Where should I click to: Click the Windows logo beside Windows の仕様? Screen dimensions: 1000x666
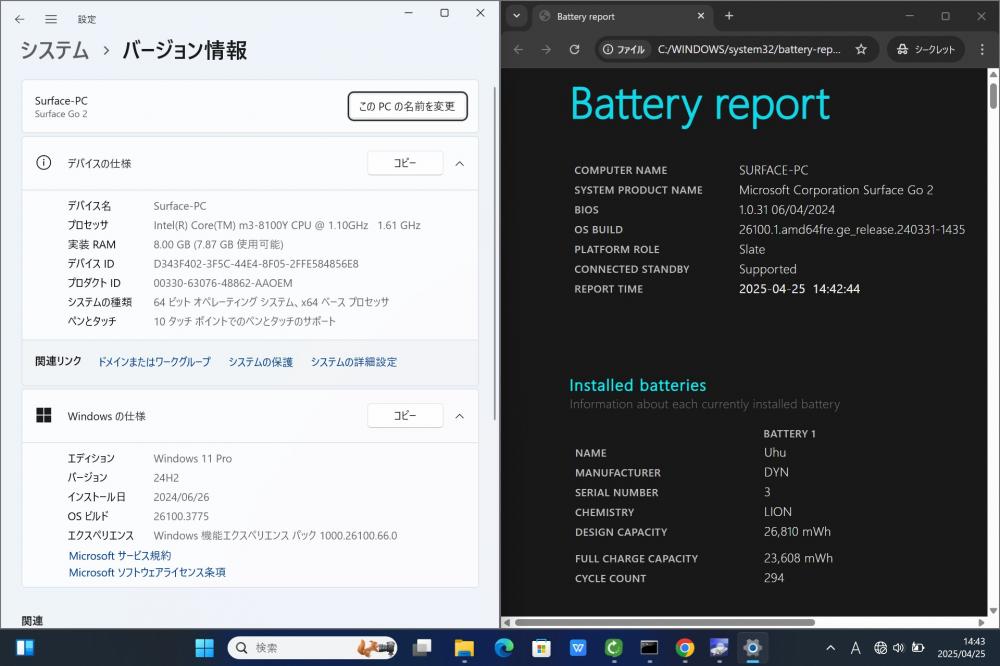pos(43,415)
